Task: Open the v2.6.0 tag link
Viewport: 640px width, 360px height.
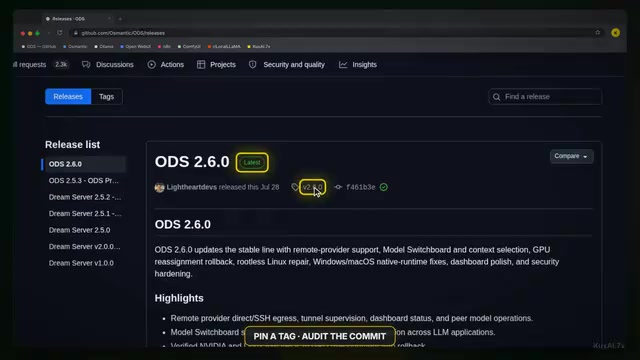Action: click(x=313, y=187)
